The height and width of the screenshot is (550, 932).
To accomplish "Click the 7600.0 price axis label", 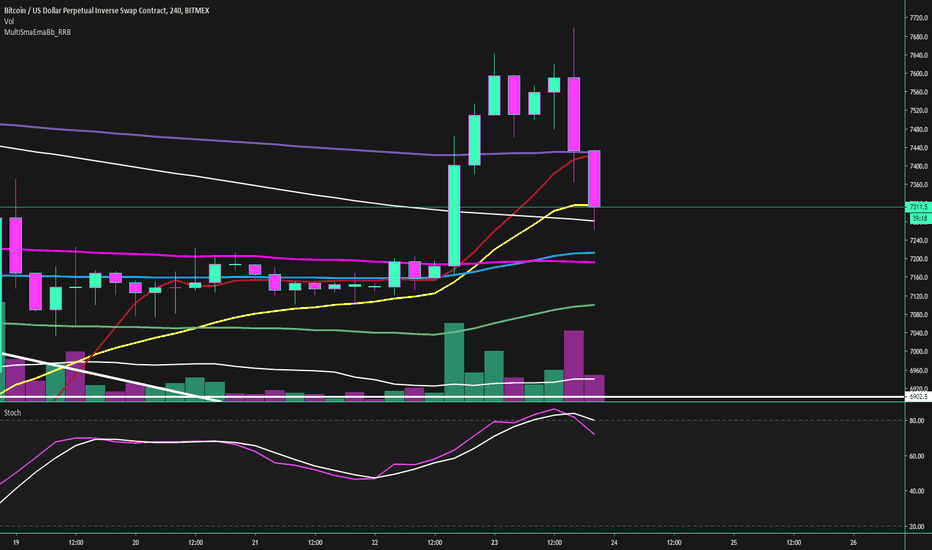I will tap(918, 74).
